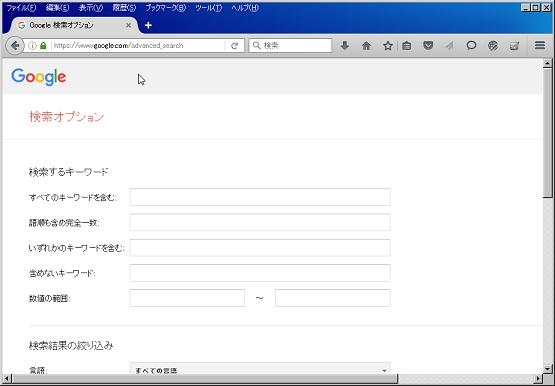Image resolution: width=555 pixels, height=386 pixels.
Task: Click the 数値の範囲 label
Action: (x=49, y=298)
